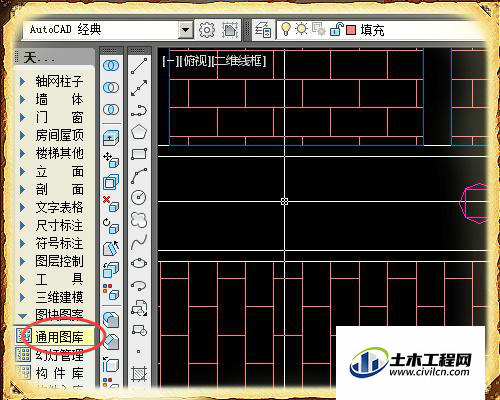Click the My Workspace icon beside gear
The height and width of the screenshot is (400, 500).
click(230, 30)
